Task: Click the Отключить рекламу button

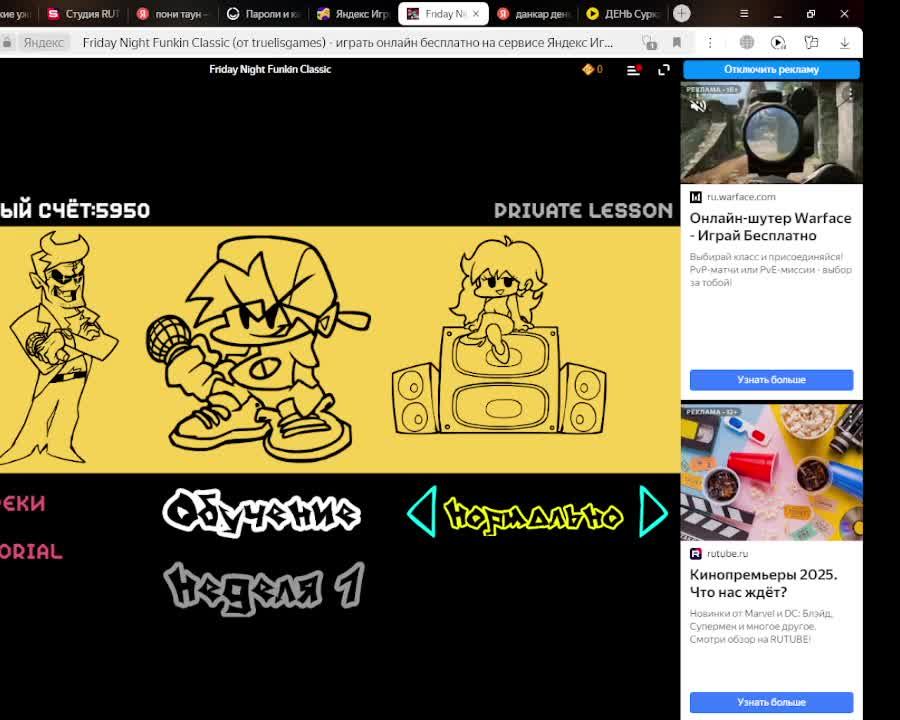Action: [x=771, y=69]
